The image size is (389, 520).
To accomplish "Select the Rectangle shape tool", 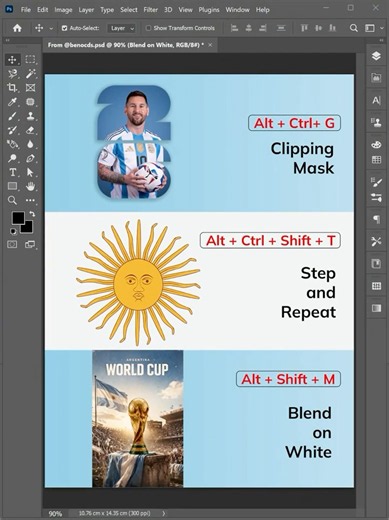I will pyautogui.click(x=12, y=186).
